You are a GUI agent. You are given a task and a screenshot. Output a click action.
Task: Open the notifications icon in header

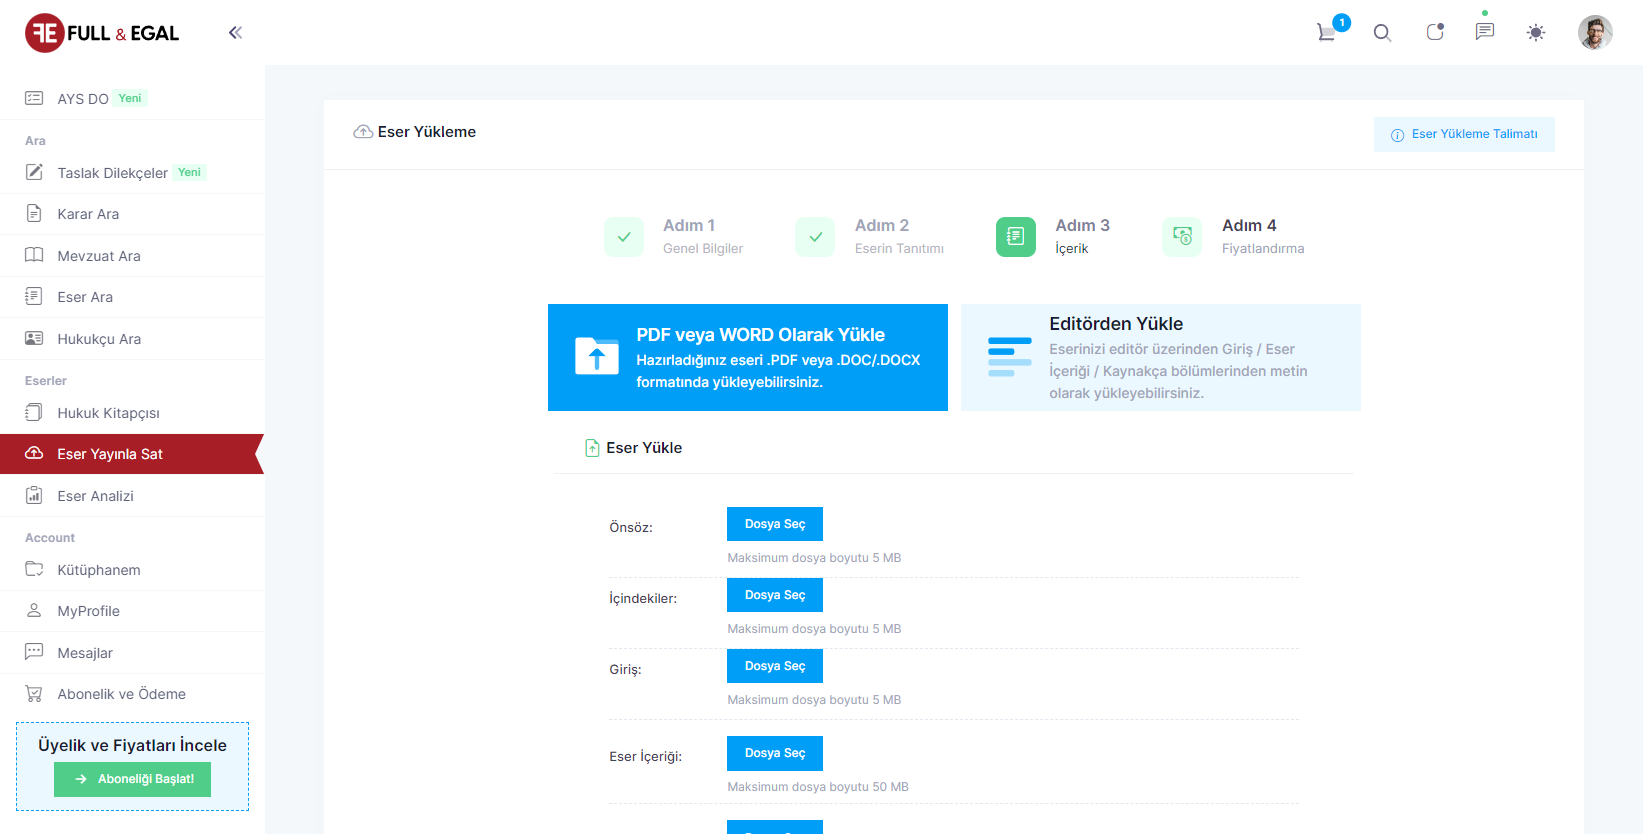(1435, 32)
